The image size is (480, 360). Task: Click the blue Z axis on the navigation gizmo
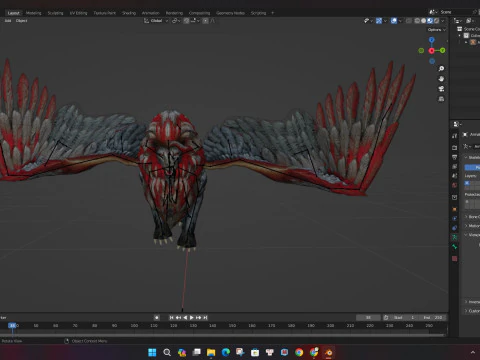pyautogui.click(x=432, y=40)
